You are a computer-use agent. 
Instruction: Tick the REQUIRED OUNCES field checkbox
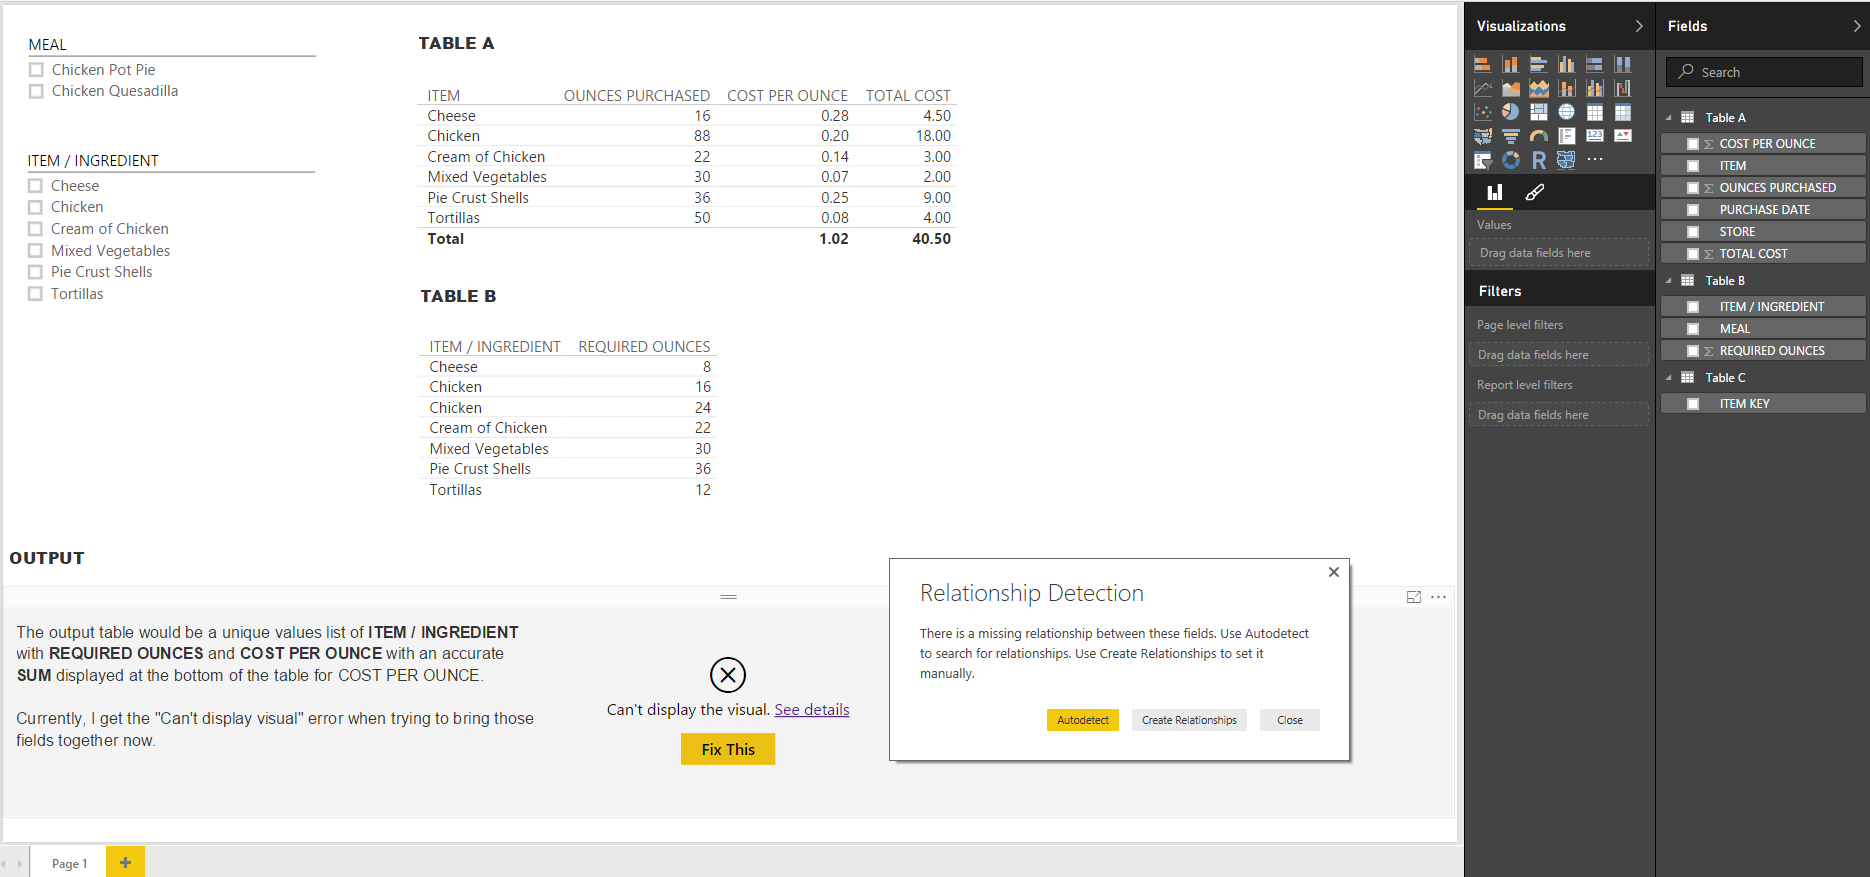(x=1693, y=351)
